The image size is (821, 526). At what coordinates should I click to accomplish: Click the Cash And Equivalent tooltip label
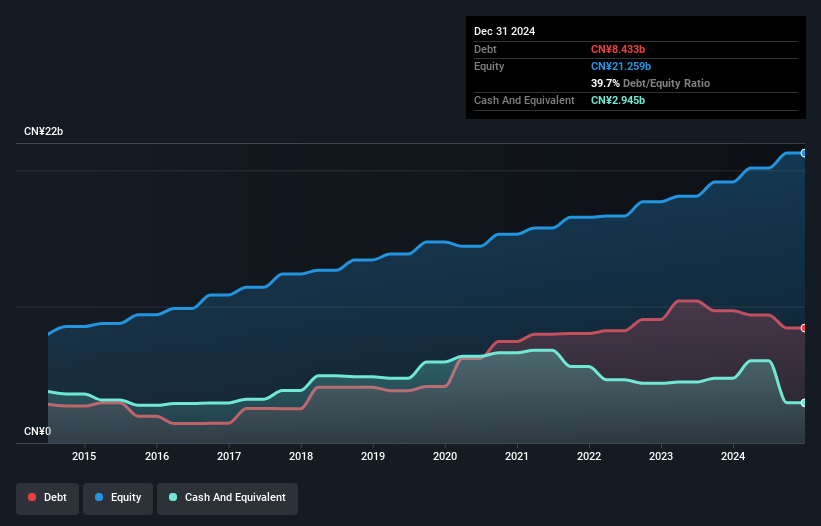(524, 100)
